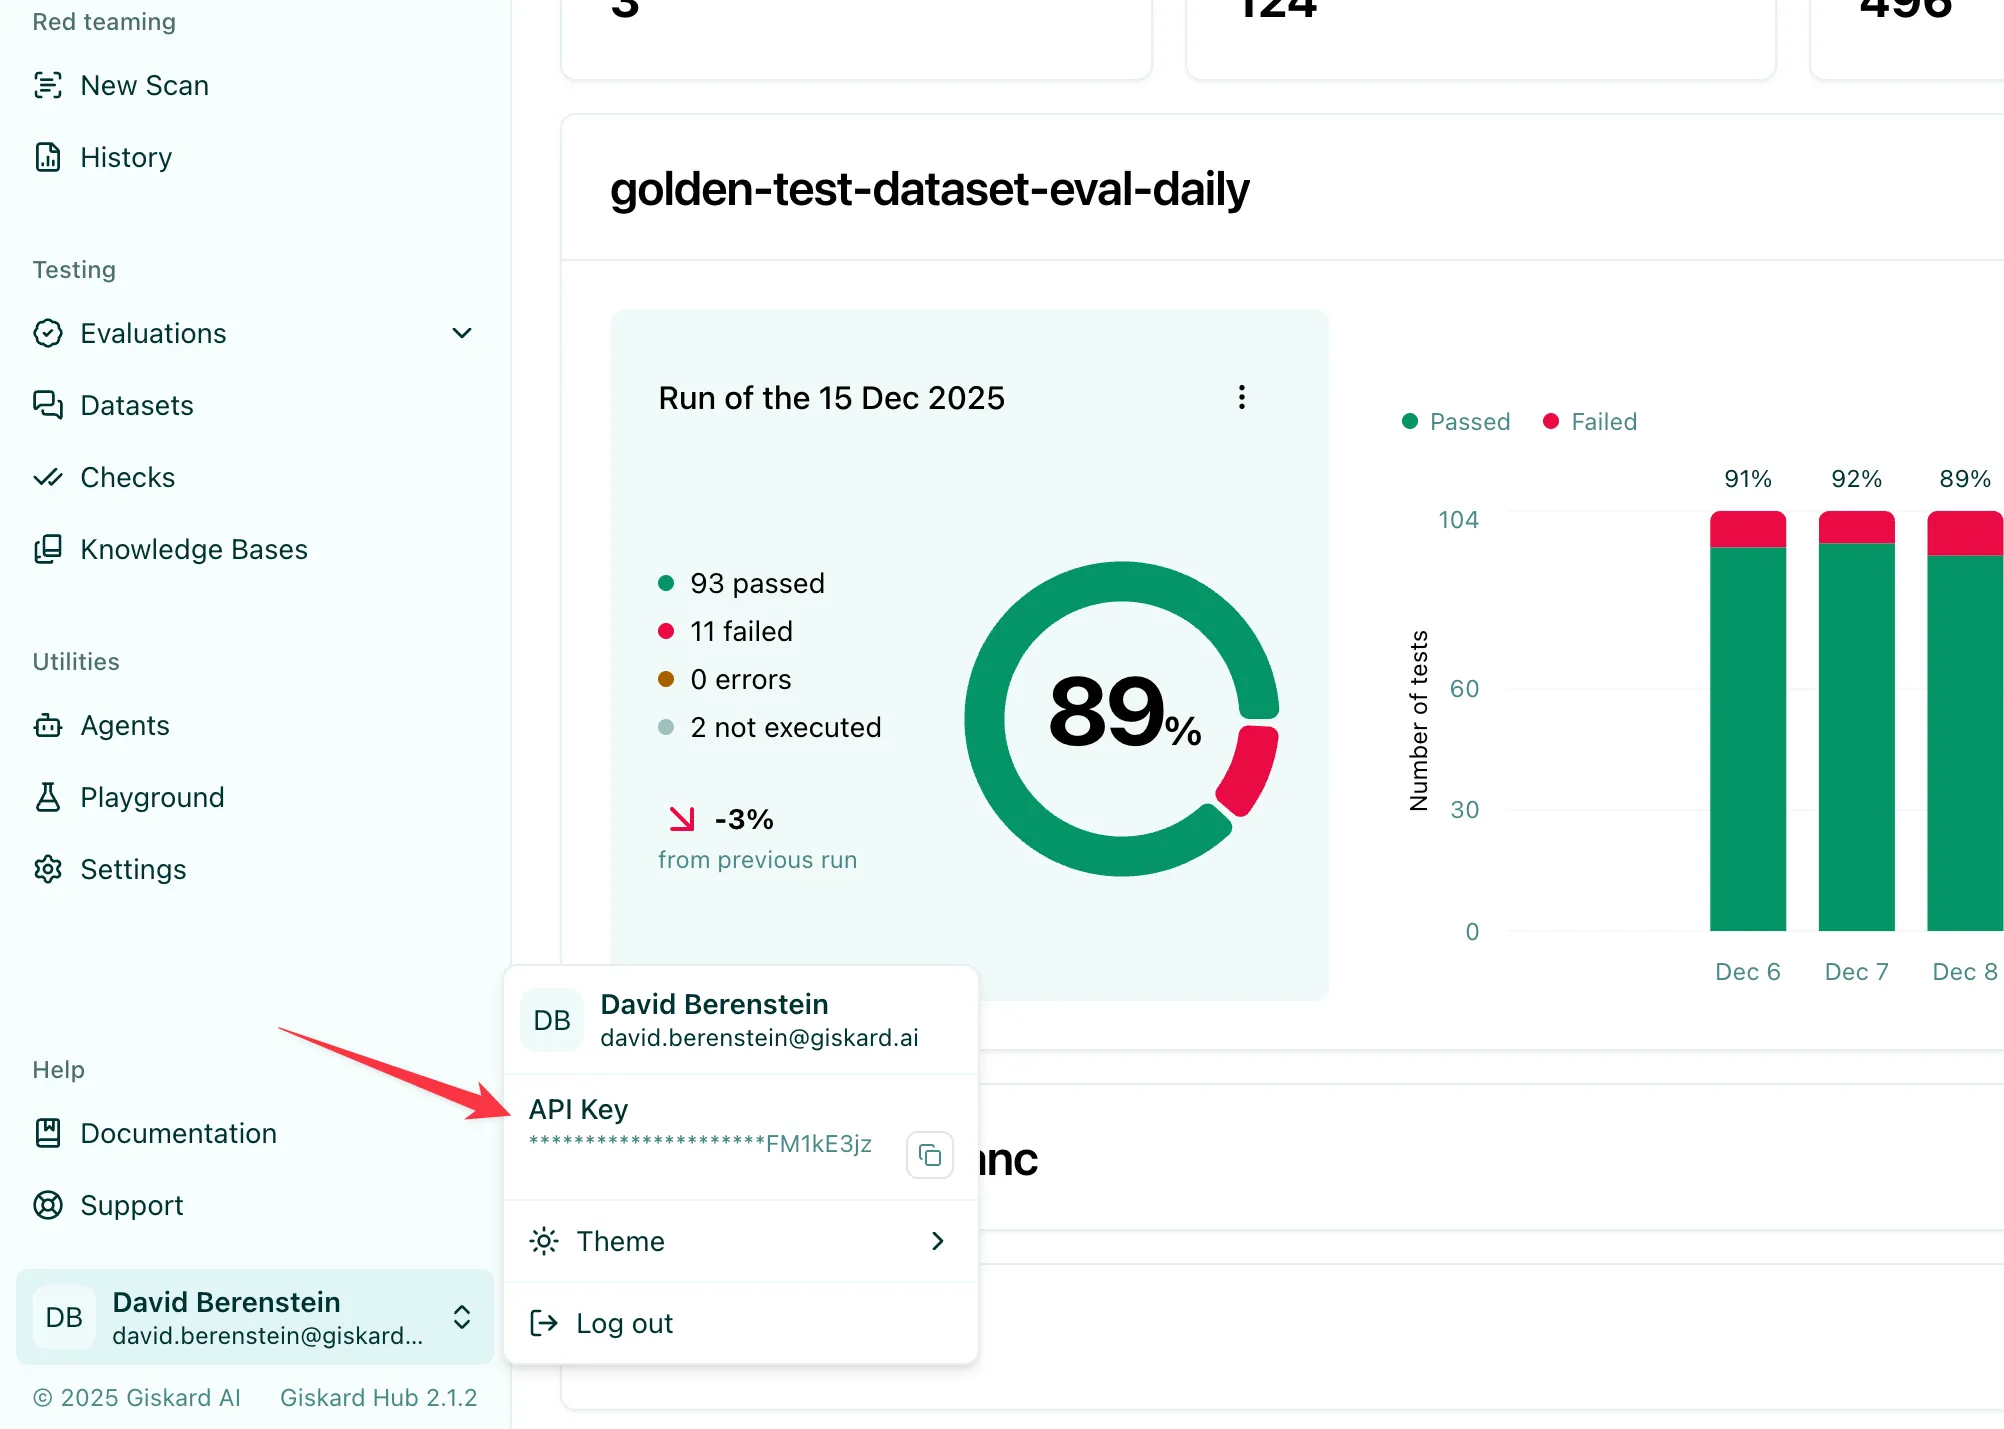The image size is (2004, 1429).
Task: Select the Checks checkmark icon
Action: coord(49,477)
